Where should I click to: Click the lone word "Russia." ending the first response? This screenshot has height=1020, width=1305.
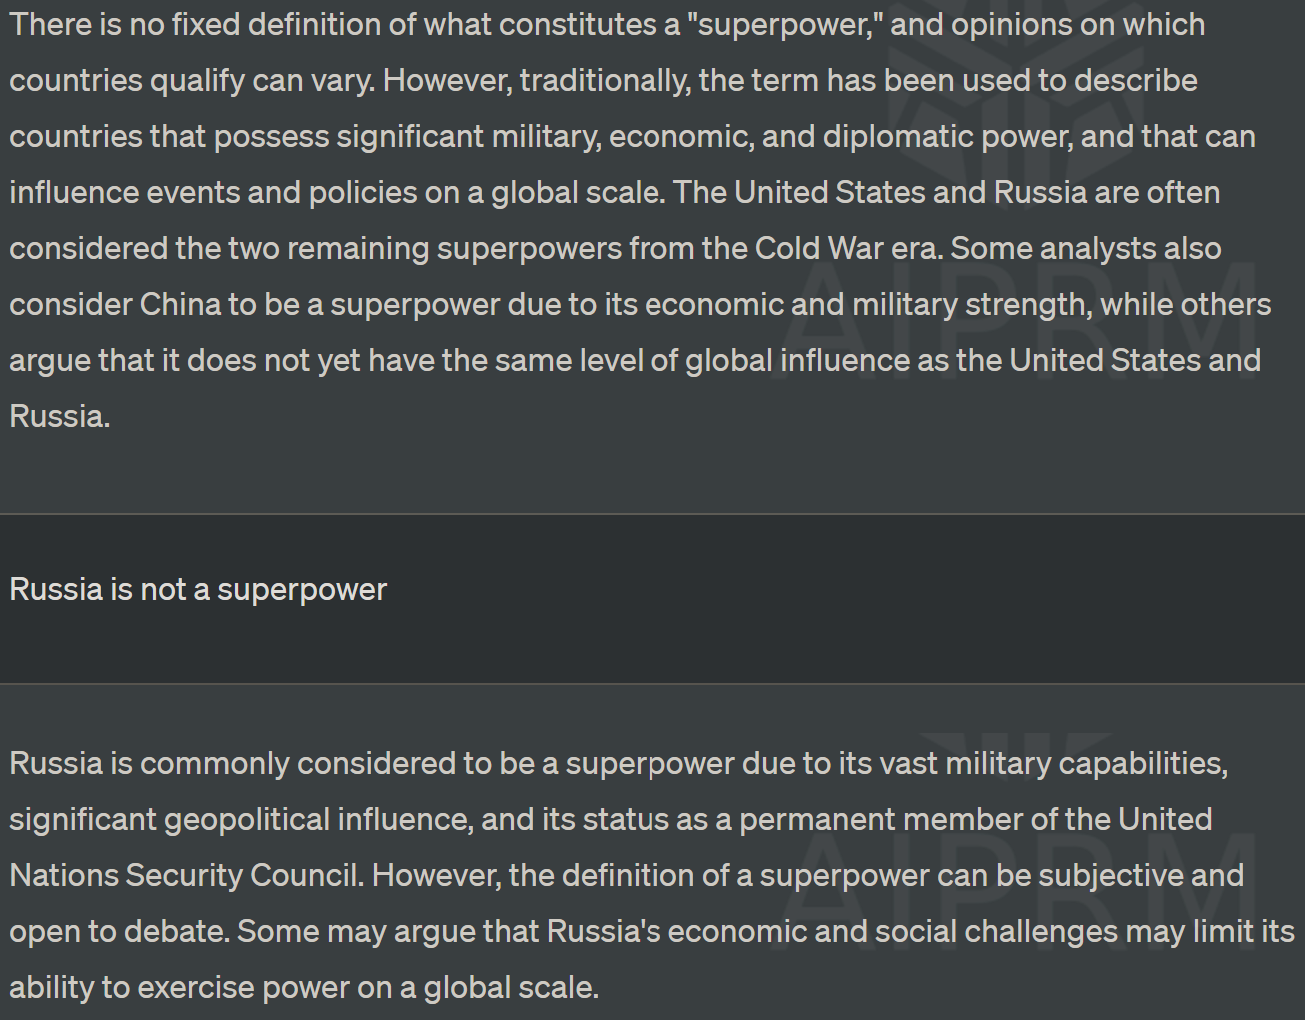(60, 416)
